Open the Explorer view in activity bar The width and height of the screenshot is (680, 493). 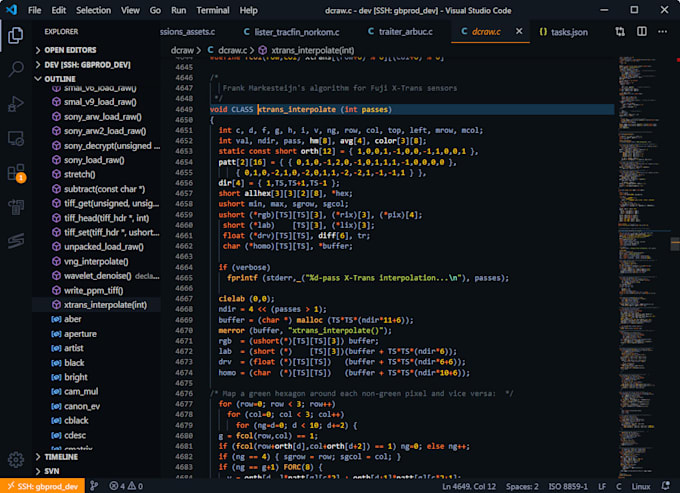tap(16, 36)
